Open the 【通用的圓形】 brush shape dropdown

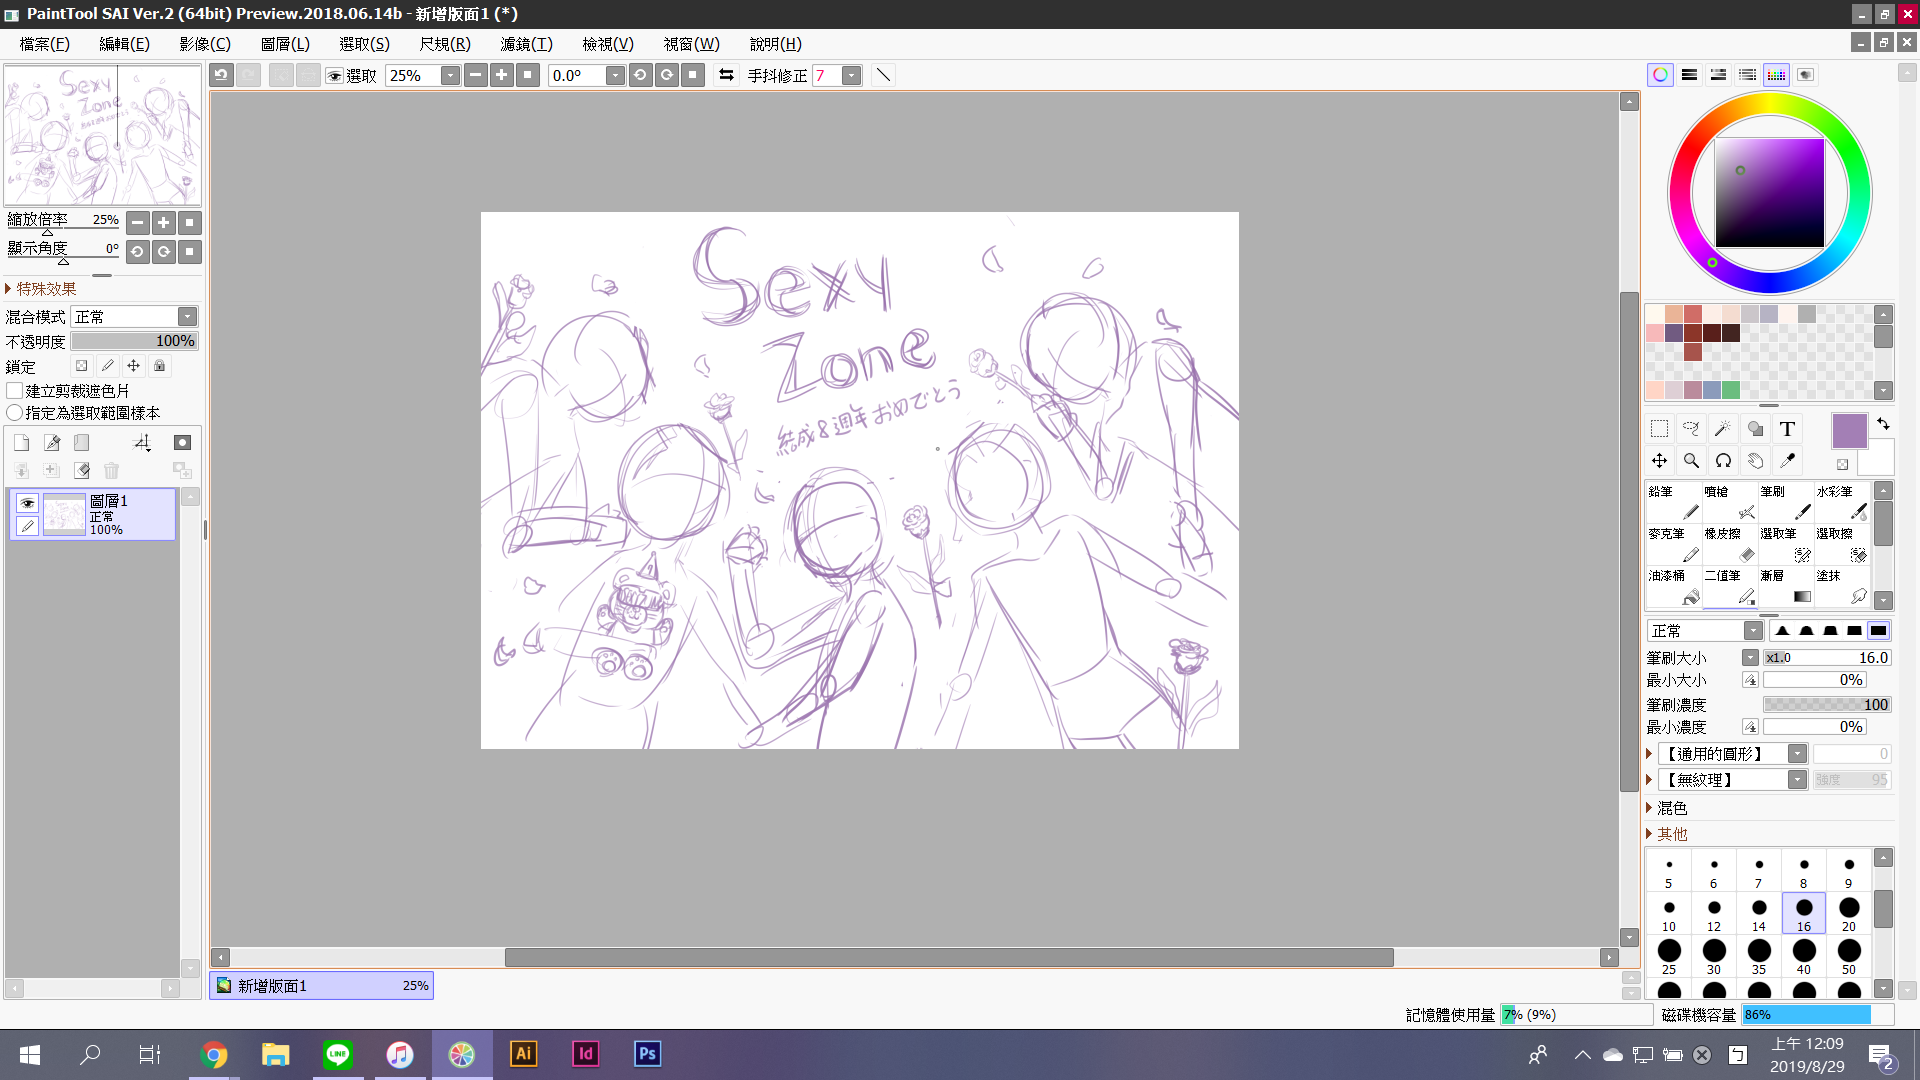pos(1797,754)
